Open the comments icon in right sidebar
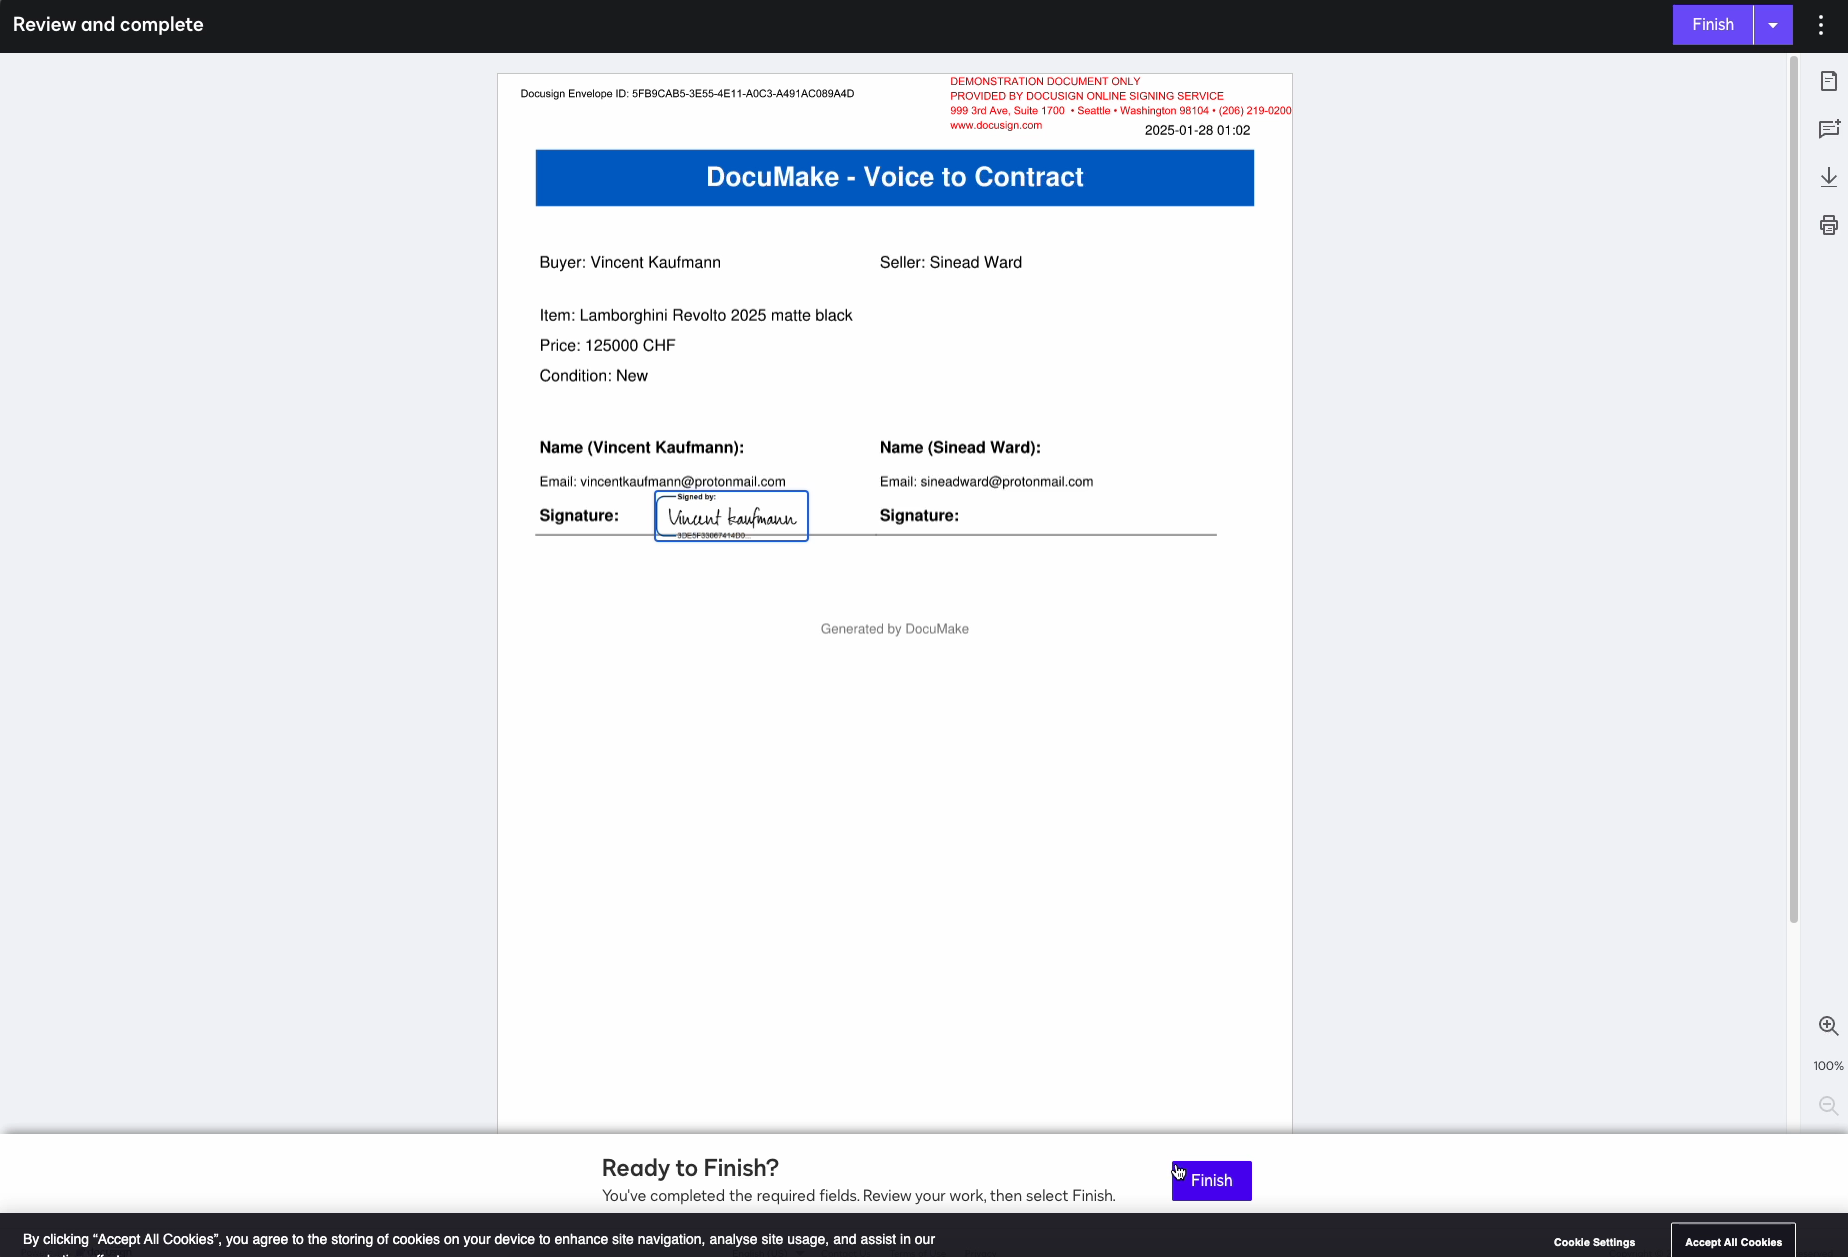 [1829, 129]
